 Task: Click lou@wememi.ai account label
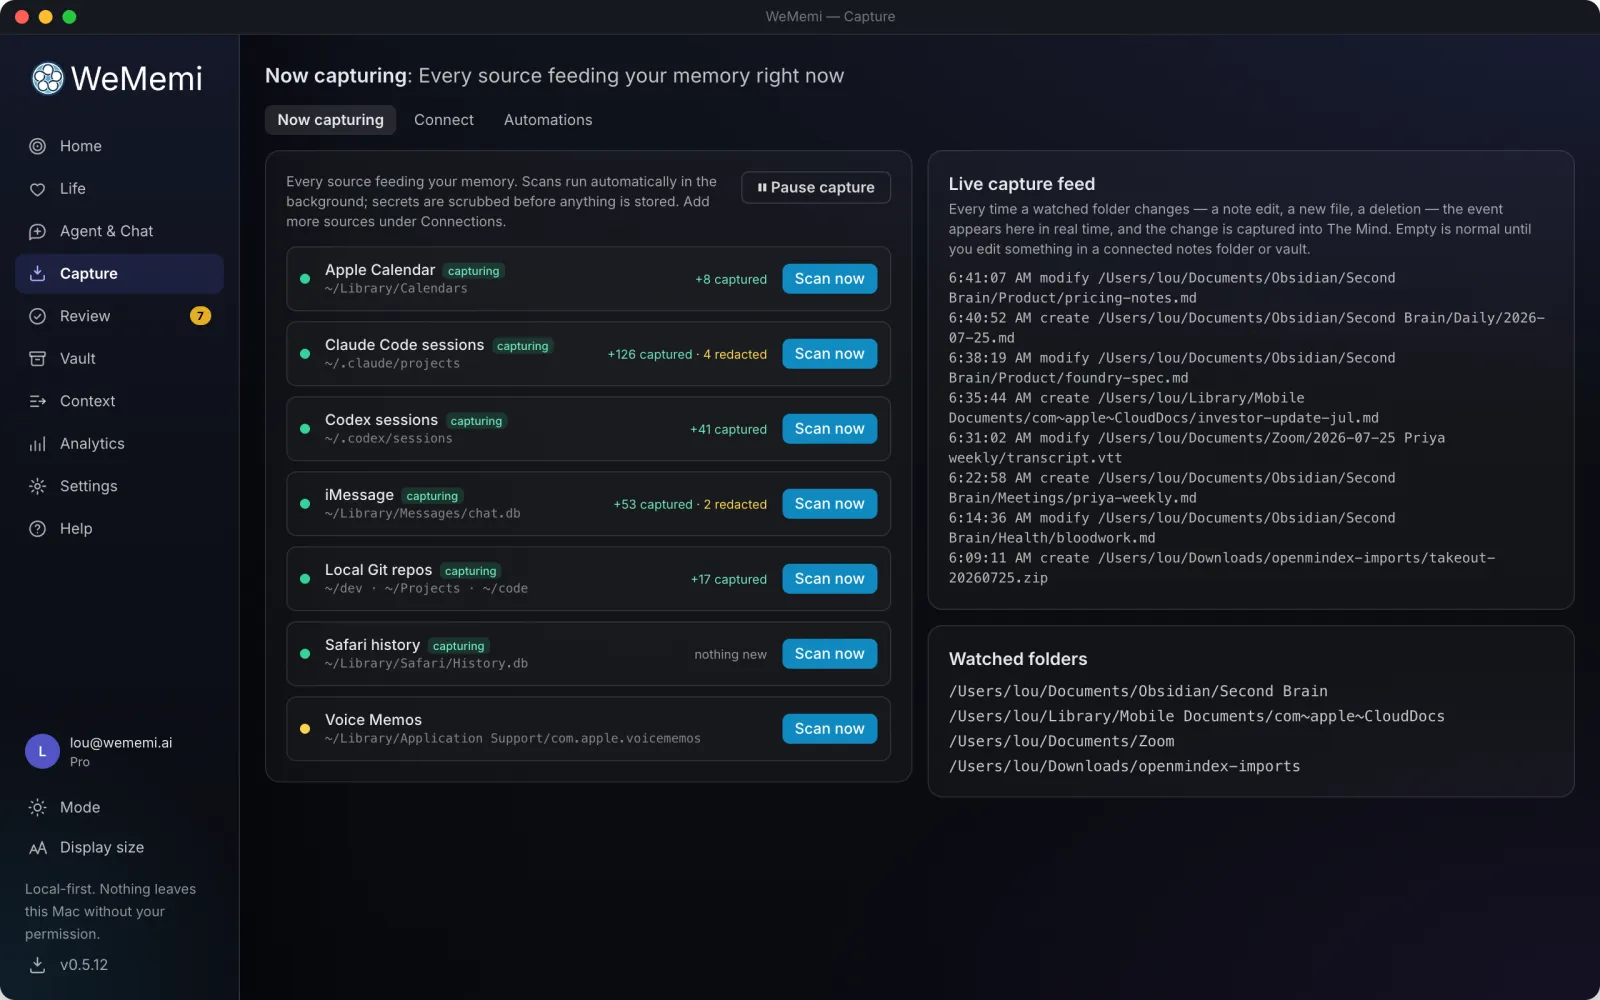(121, 743)
